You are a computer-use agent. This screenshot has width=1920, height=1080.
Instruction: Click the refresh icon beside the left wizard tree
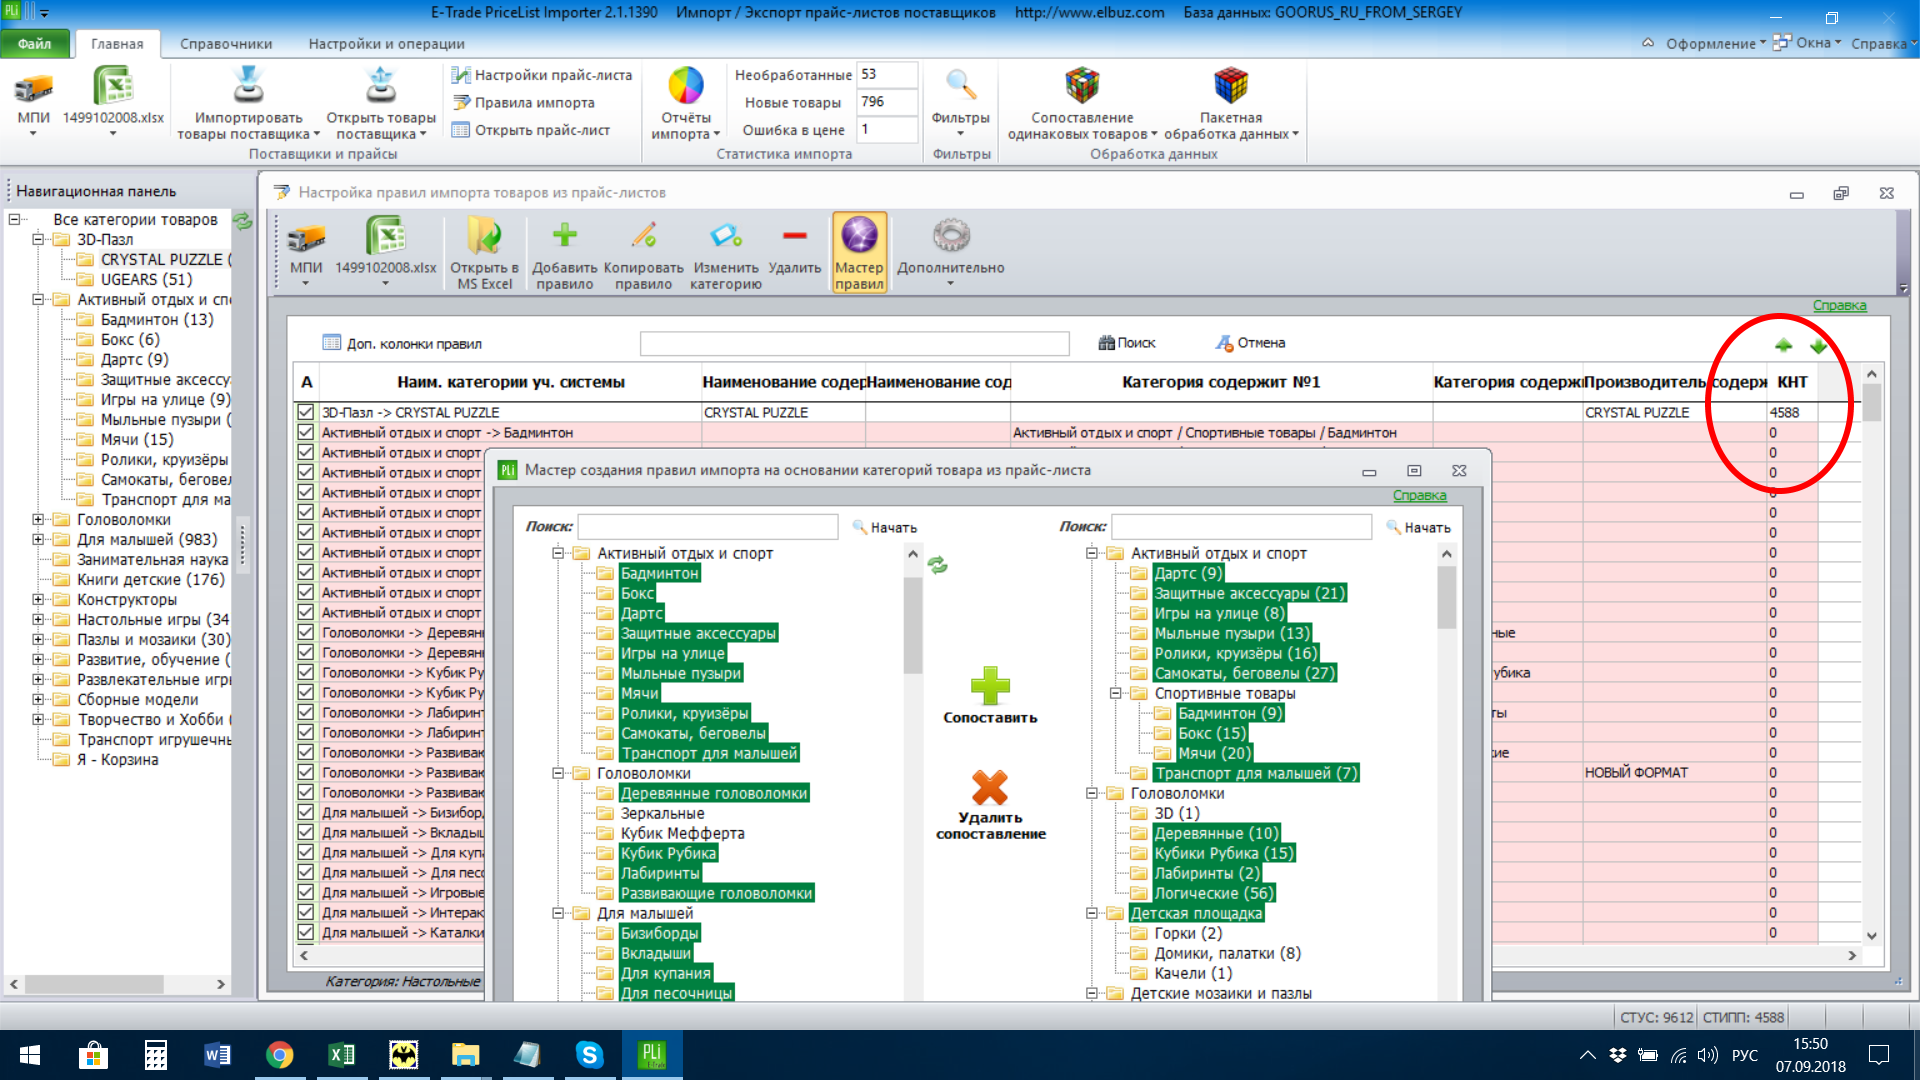937,565
